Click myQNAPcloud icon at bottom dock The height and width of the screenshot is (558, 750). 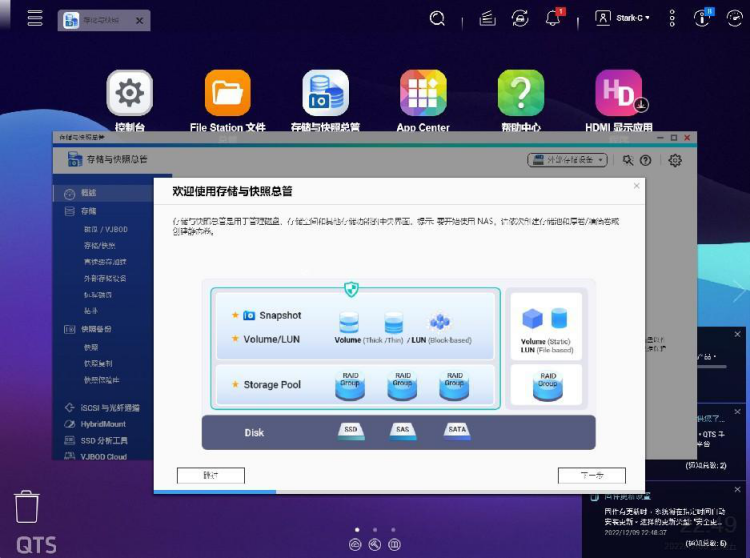[x=355, y=545]
